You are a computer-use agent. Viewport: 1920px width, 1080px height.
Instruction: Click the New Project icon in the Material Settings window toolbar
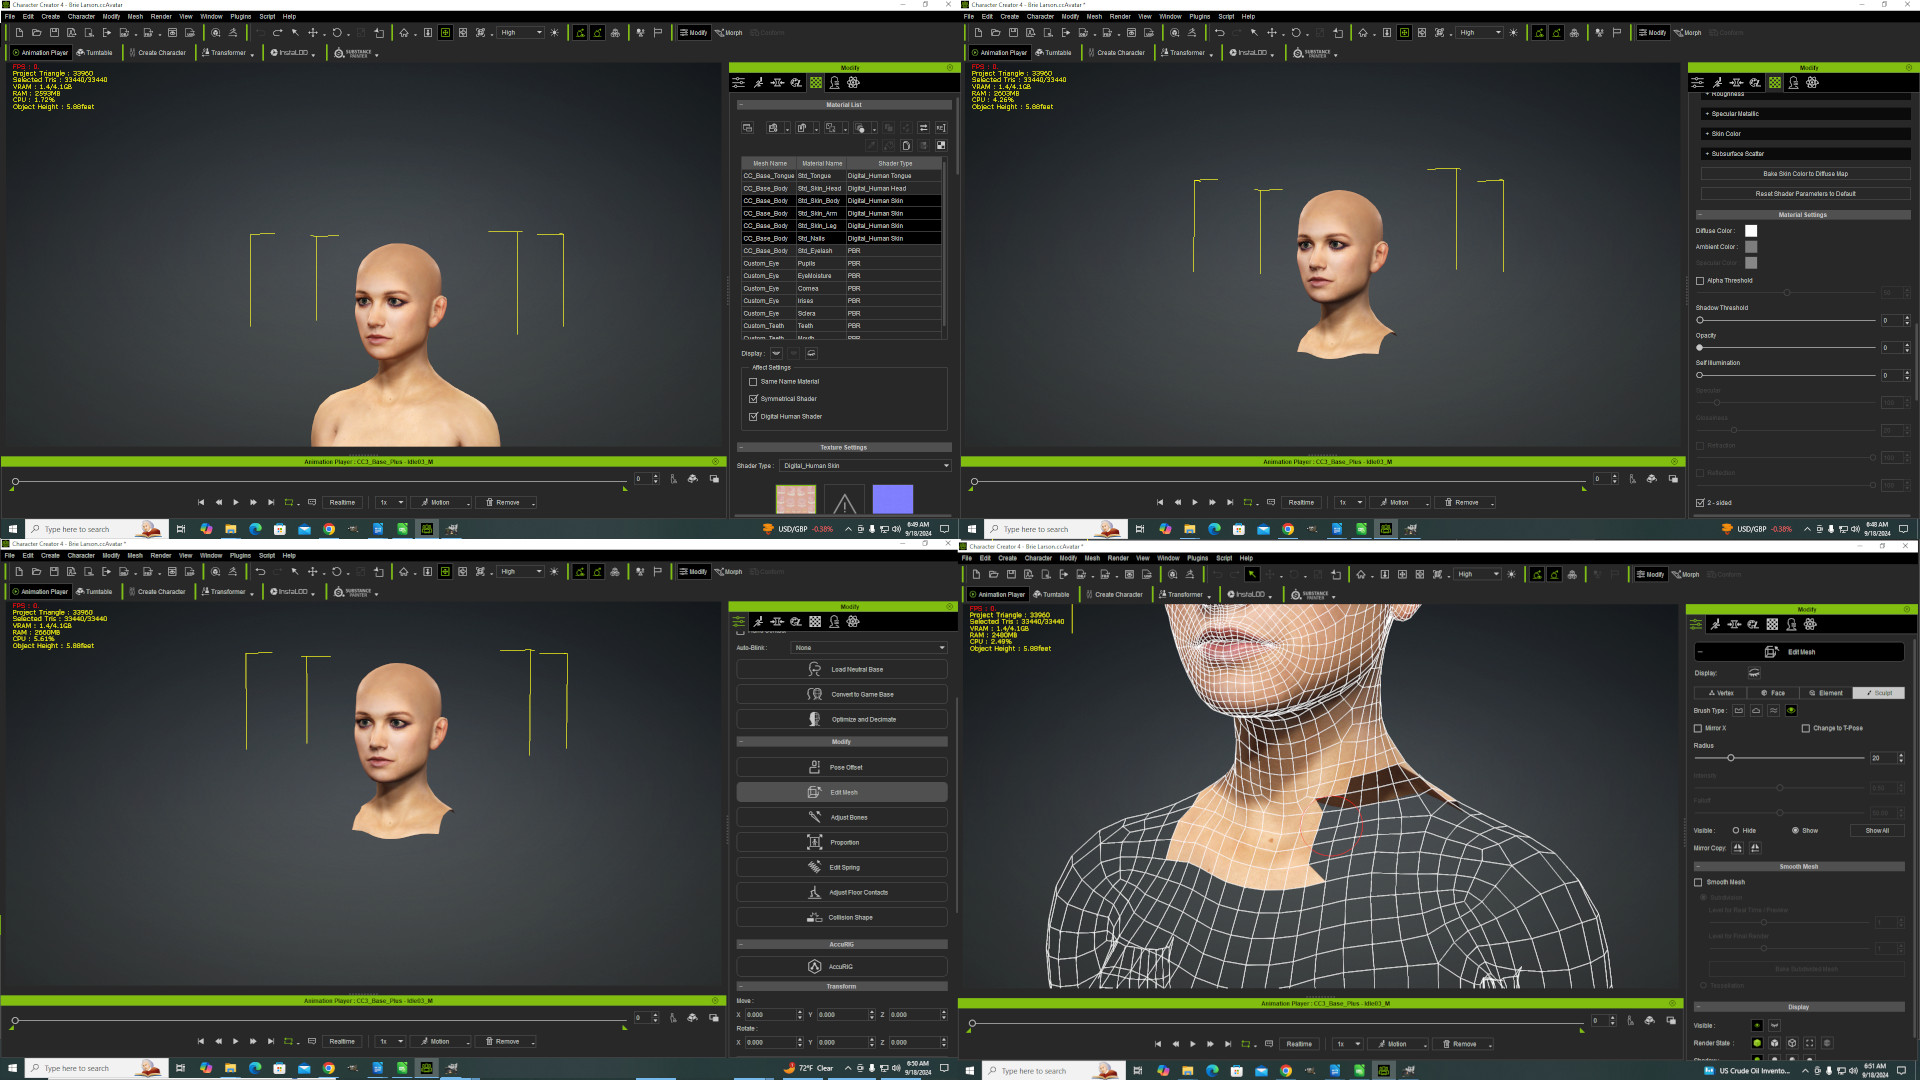978,33
